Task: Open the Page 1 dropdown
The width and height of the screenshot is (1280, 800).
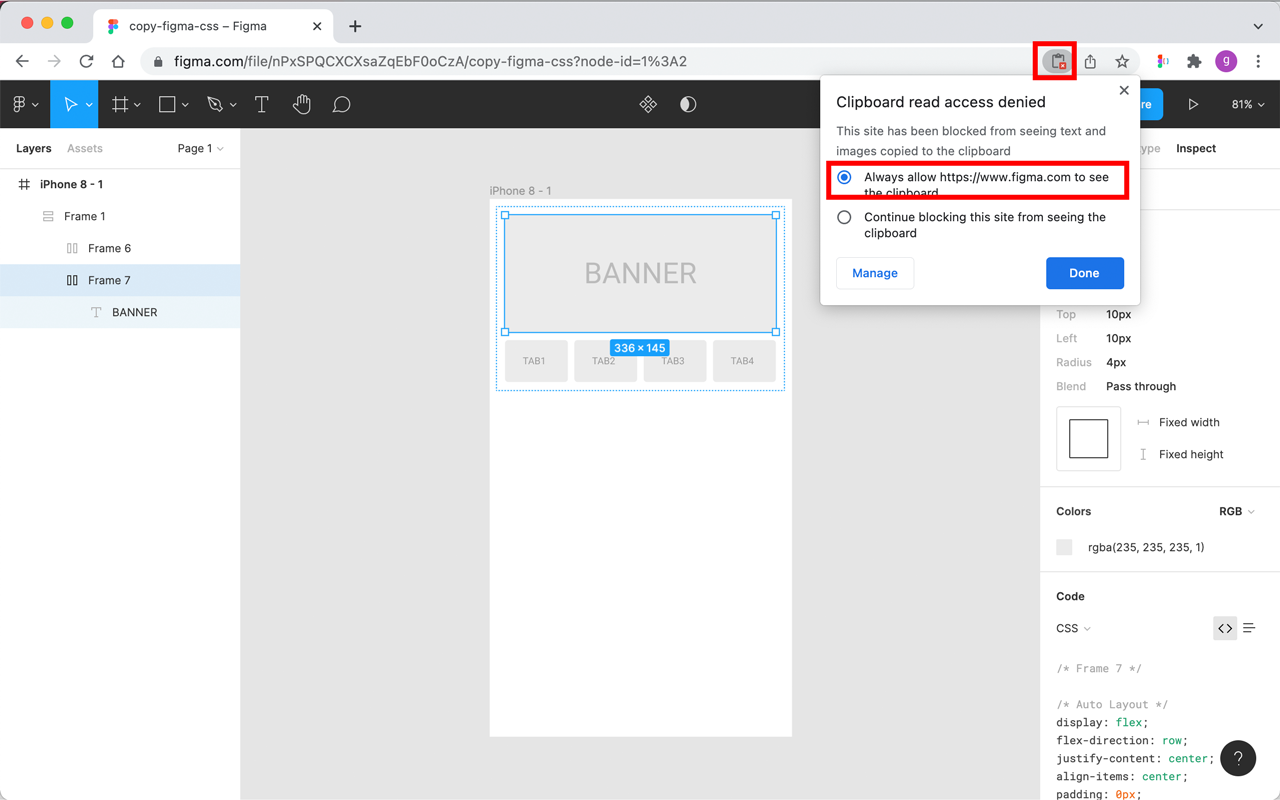Action: click(200, 148)
